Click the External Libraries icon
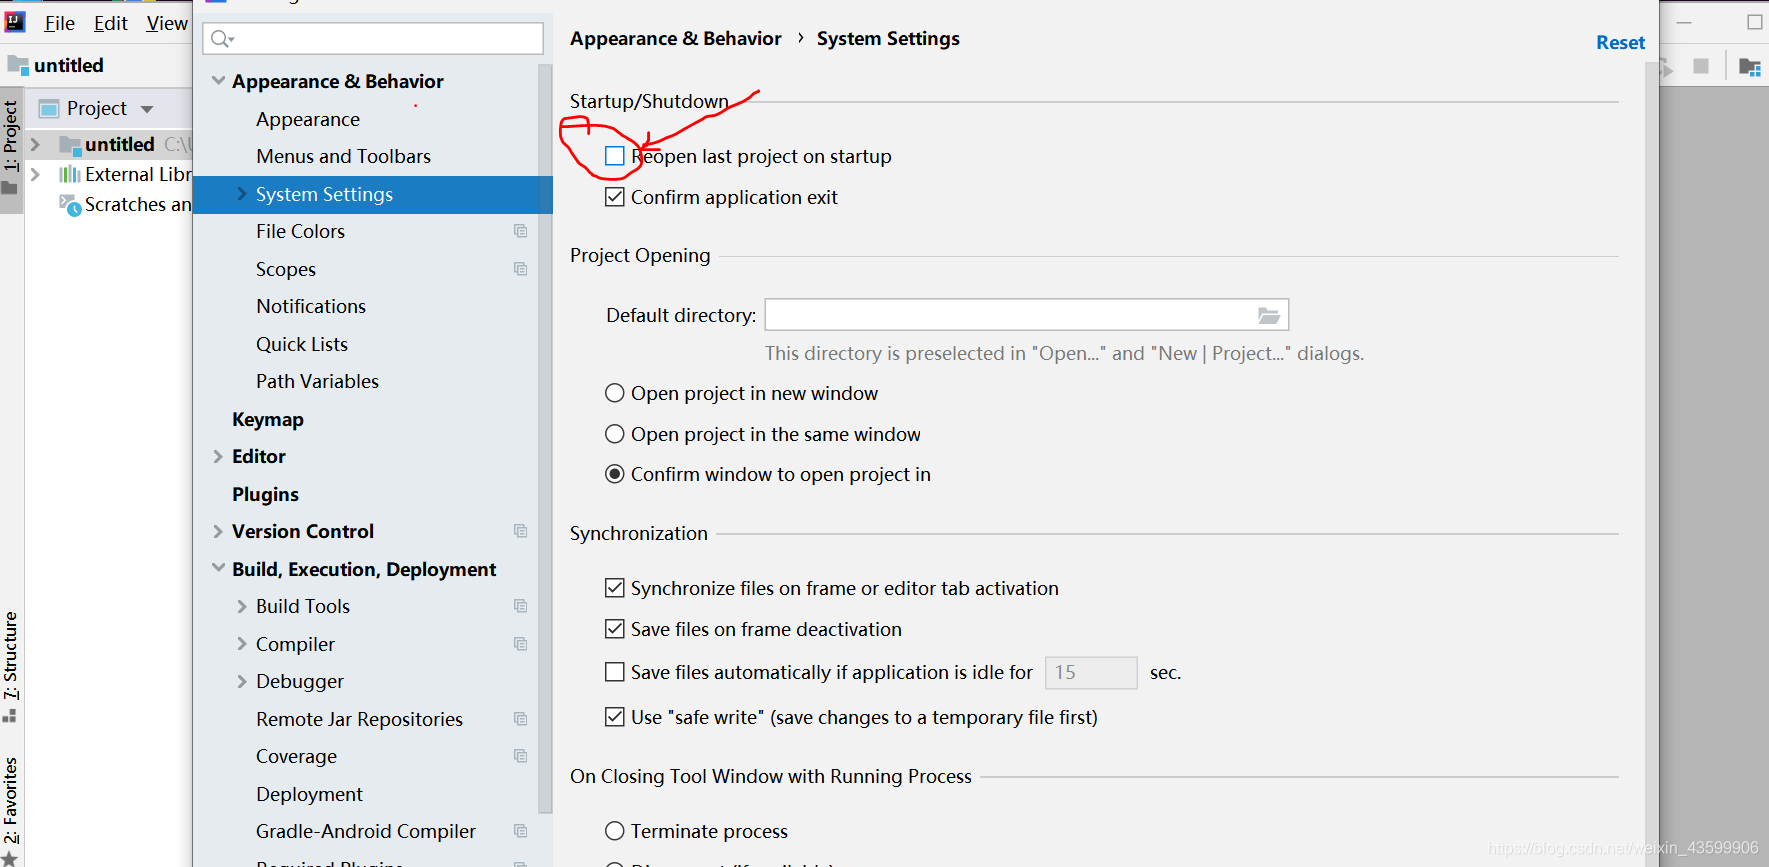The height and width of the screenshot is (867, 1769). pos(69,174)
